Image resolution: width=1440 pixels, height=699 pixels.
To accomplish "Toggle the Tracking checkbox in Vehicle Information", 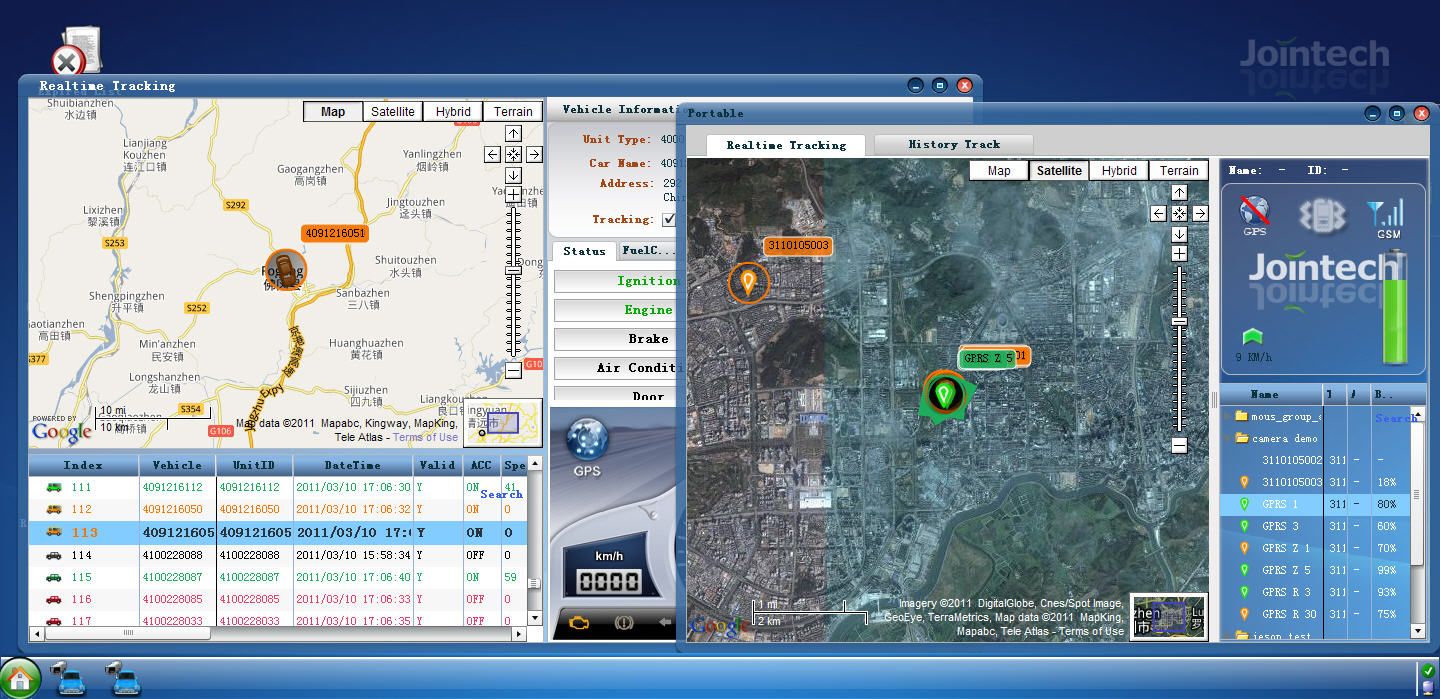I will pos(669,220).
